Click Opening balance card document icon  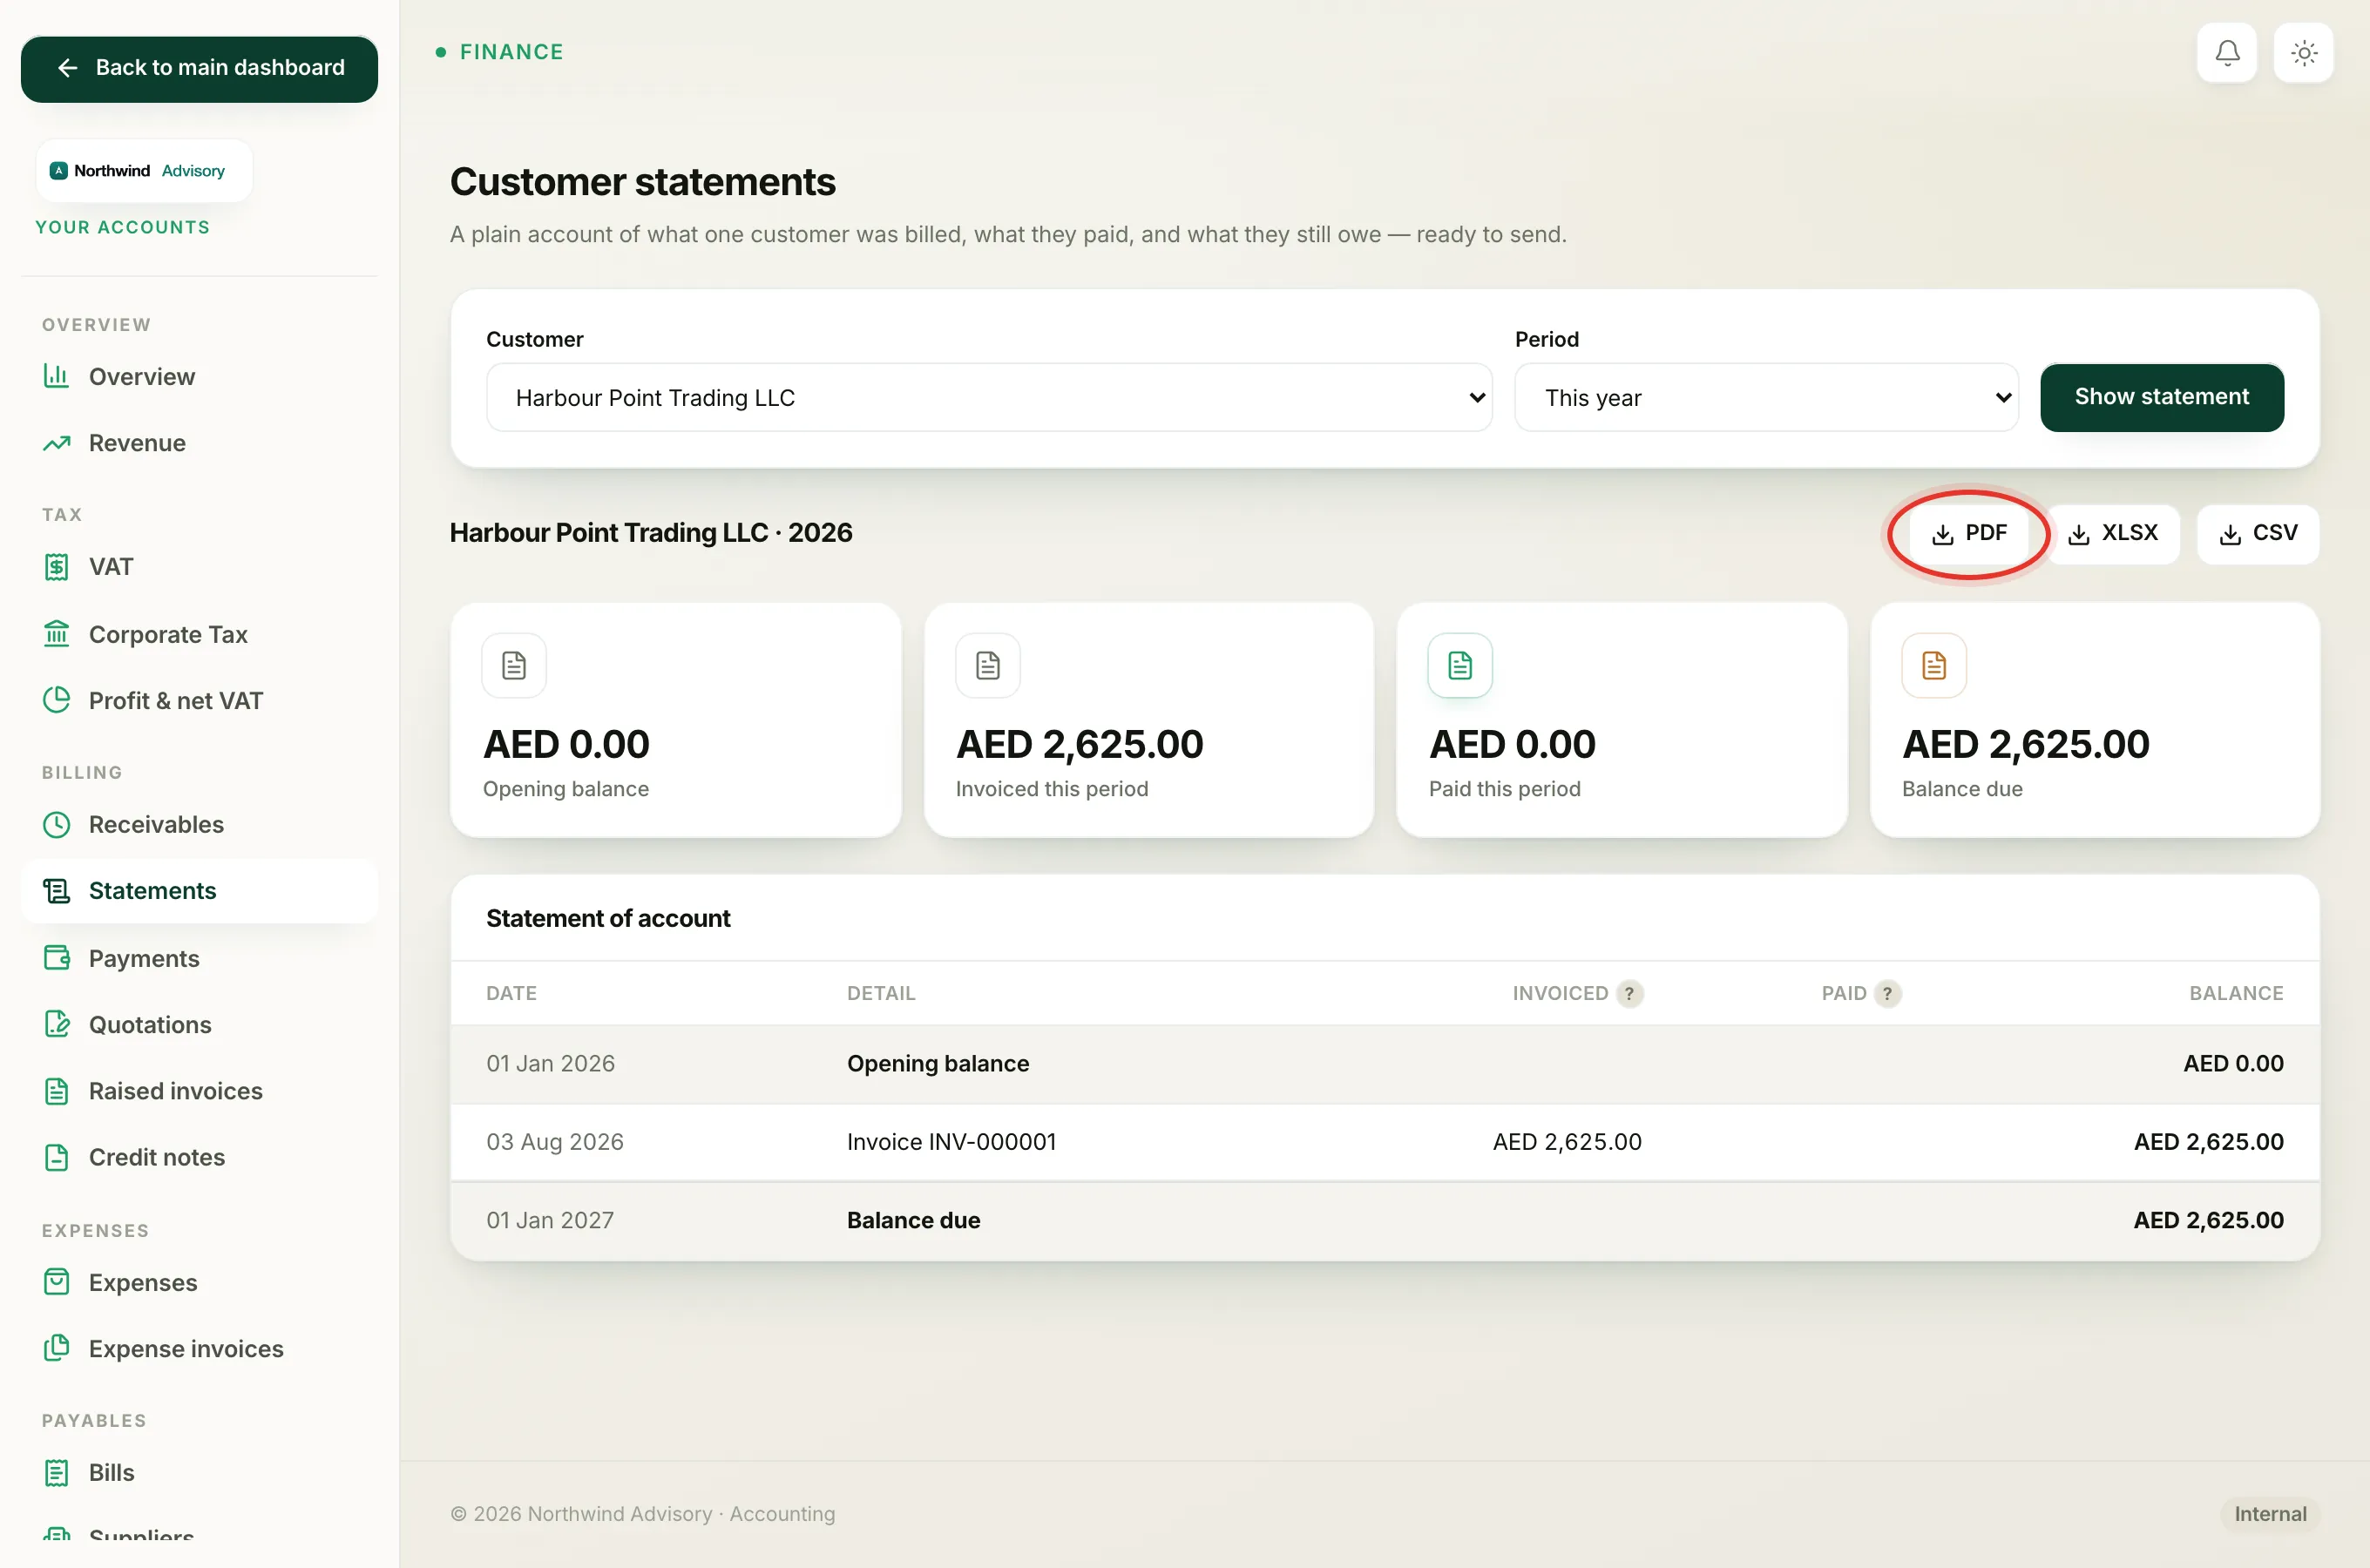coord(514,665)
